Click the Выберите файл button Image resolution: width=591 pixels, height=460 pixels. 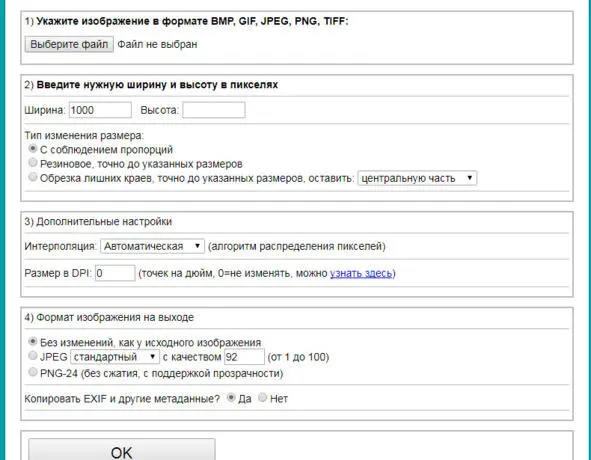[x=69, y=44]
